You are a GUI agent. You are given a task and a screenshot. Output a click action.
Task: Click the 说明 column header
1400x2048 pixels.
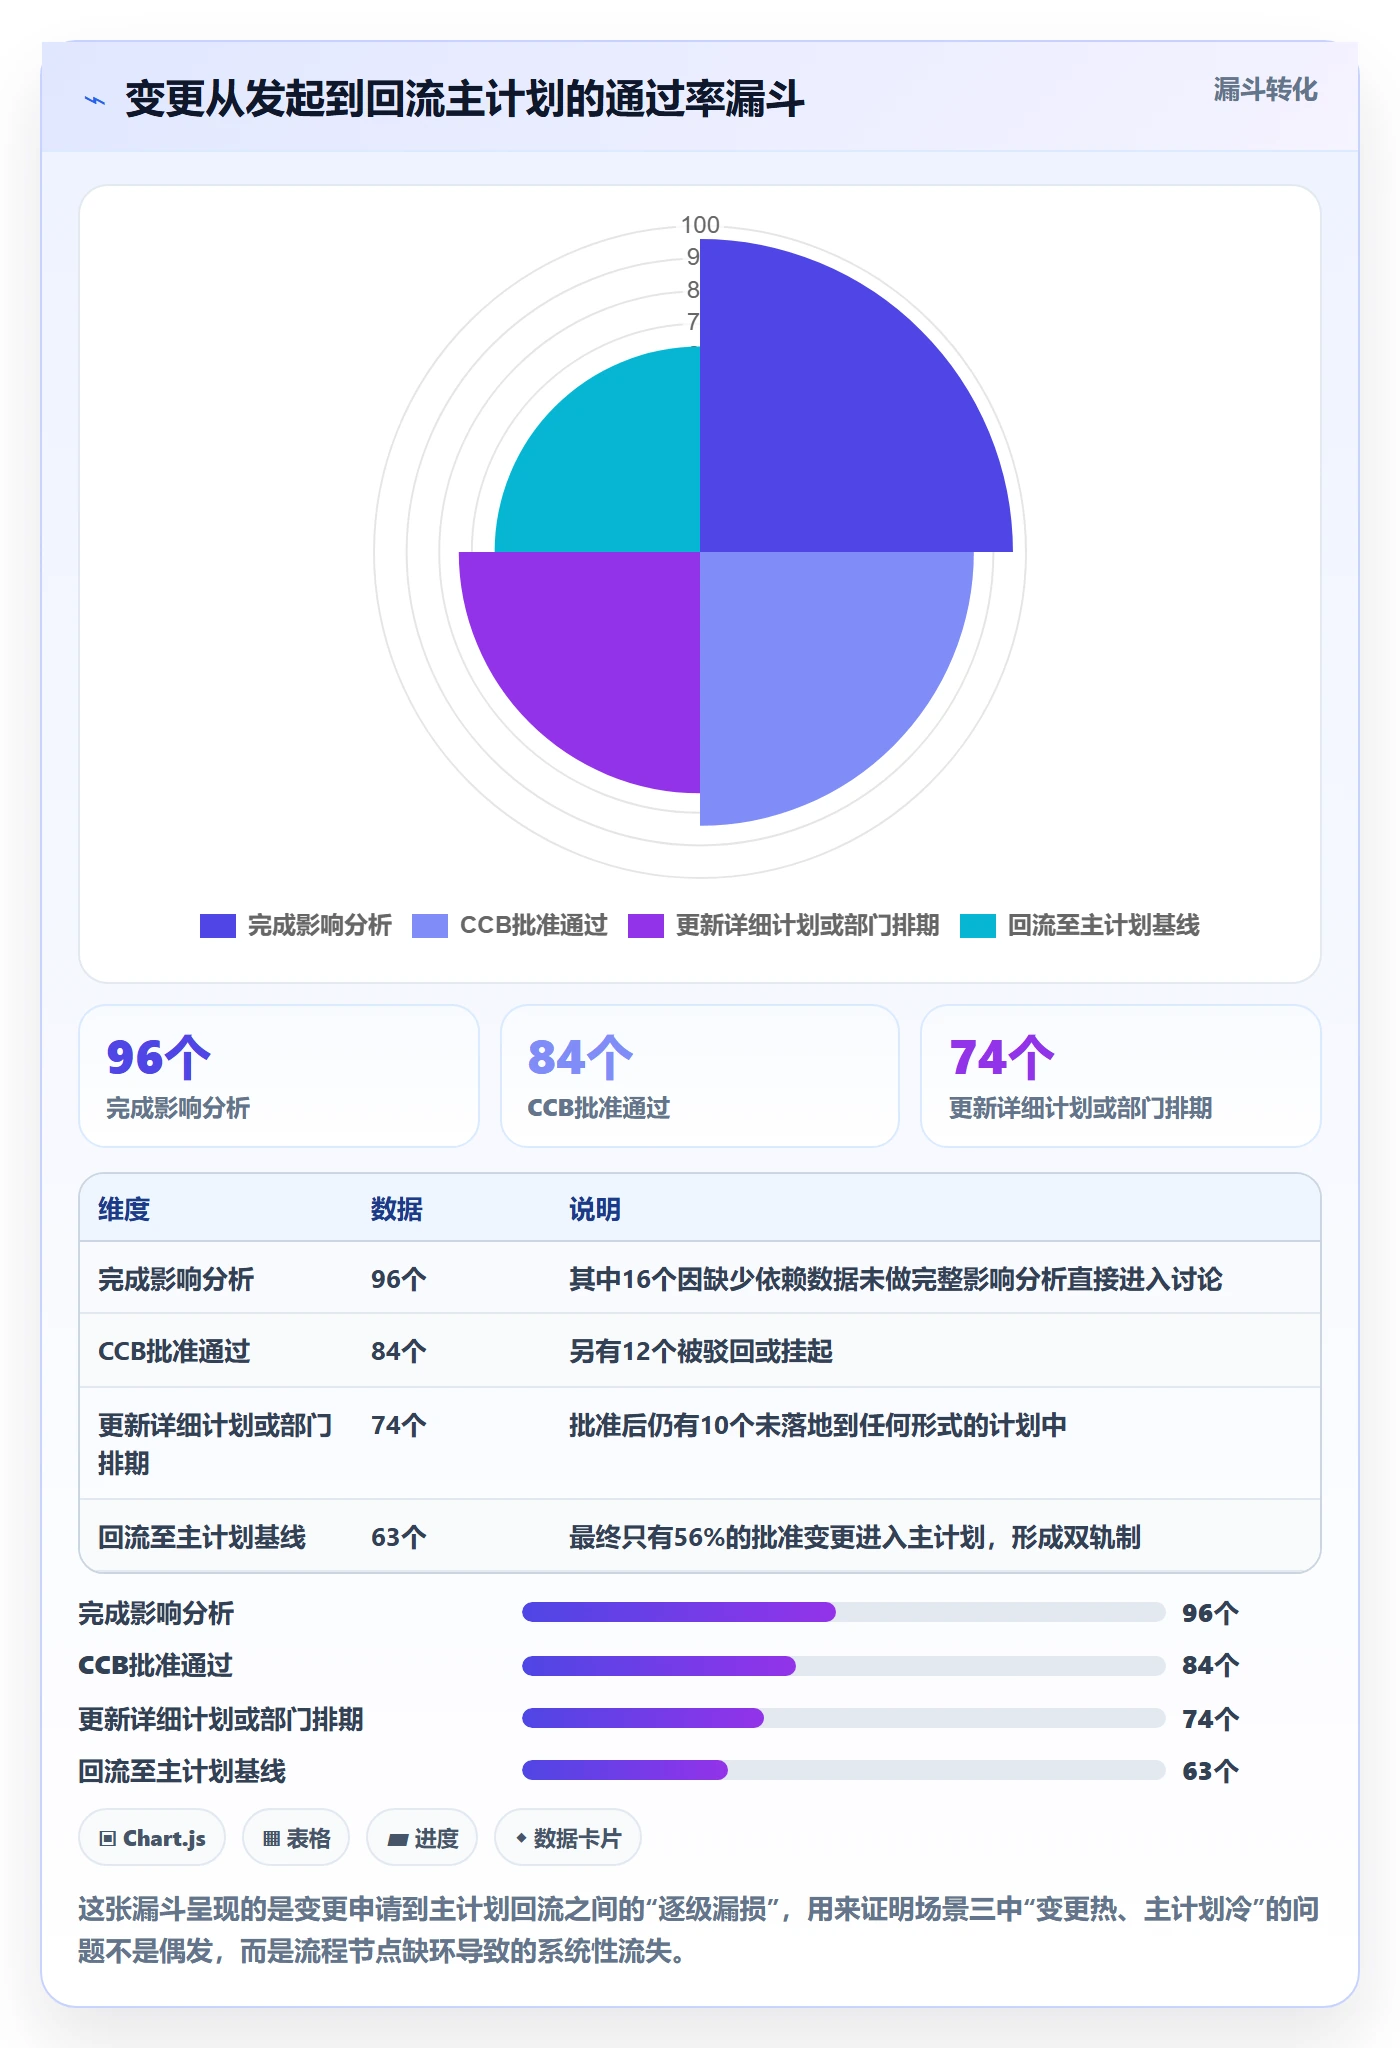point(595,1209)
